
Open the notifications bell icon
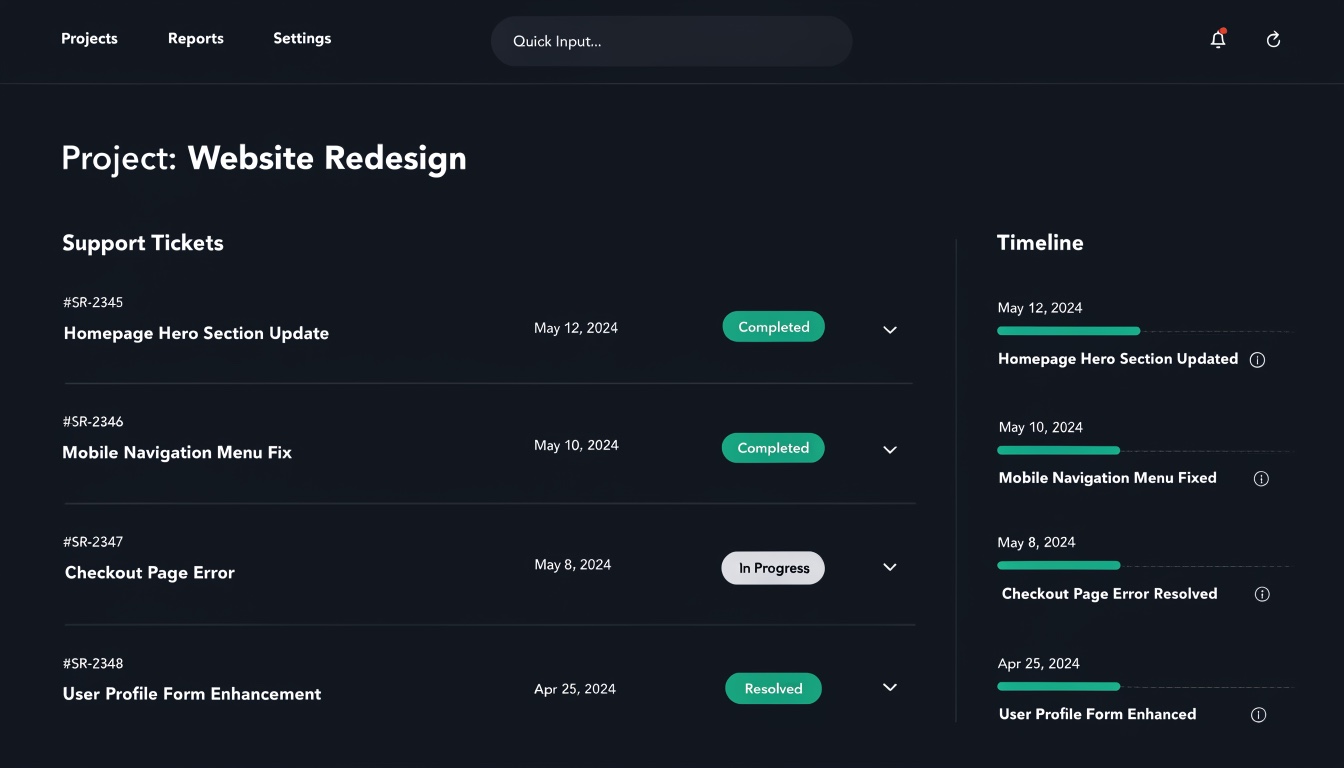click(x=1217, y=40)
